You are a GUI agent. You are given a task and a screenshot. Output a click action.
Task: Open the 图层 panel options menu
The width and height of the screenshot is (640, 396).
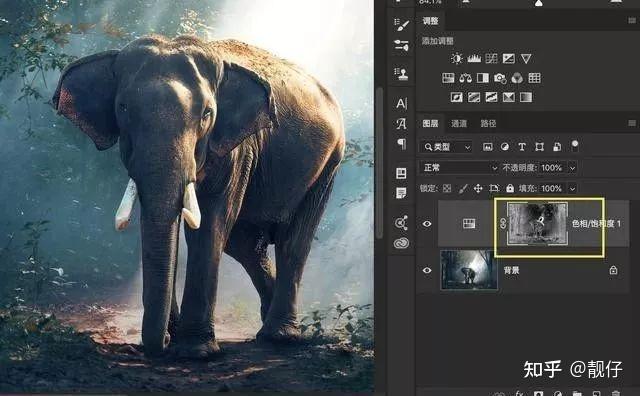pyautogui.click(x=632, y=123)
